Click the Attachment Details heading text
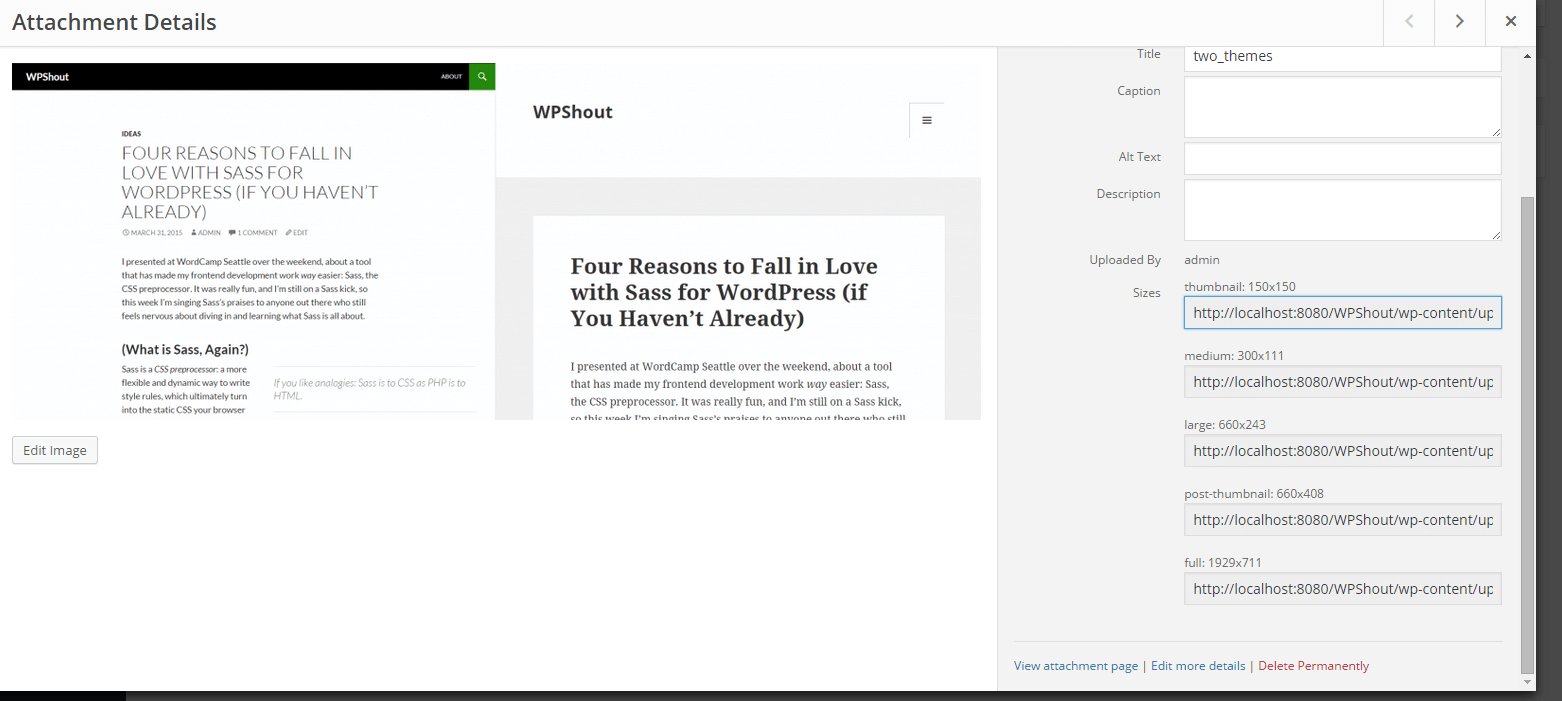This screenshot has height=701, width=1562. coord(114,22)
